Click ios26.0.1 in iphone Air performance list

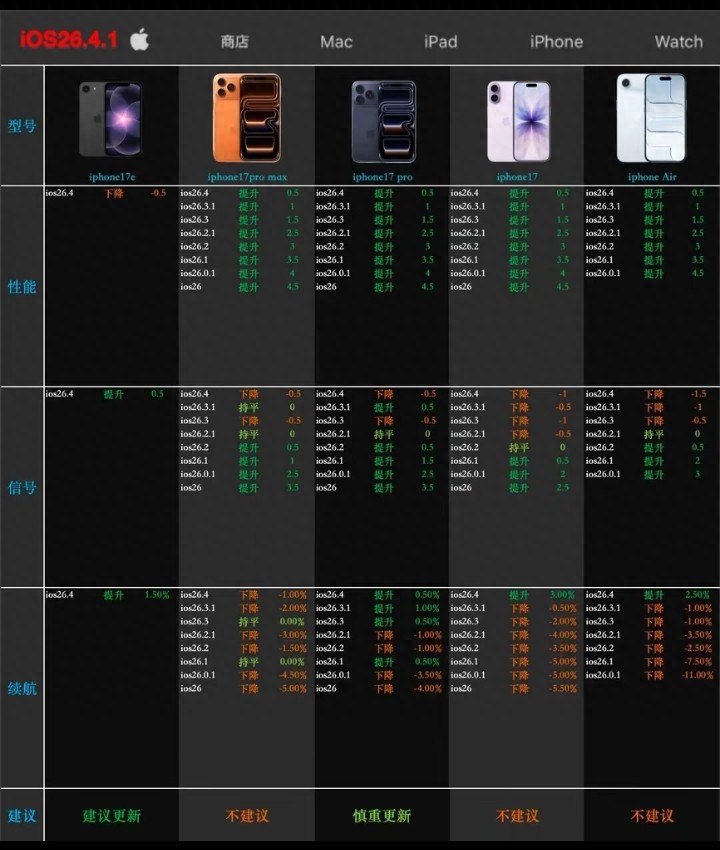pos(602,273)
